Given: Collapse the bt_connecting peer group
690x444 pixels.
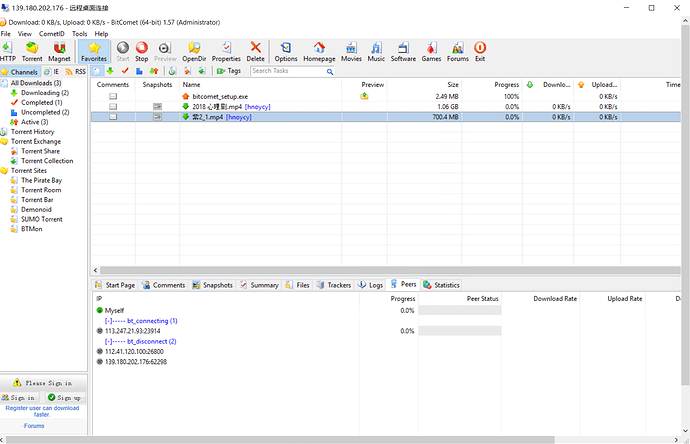Looking at the screenshot, I should click(x=108, y=321).
